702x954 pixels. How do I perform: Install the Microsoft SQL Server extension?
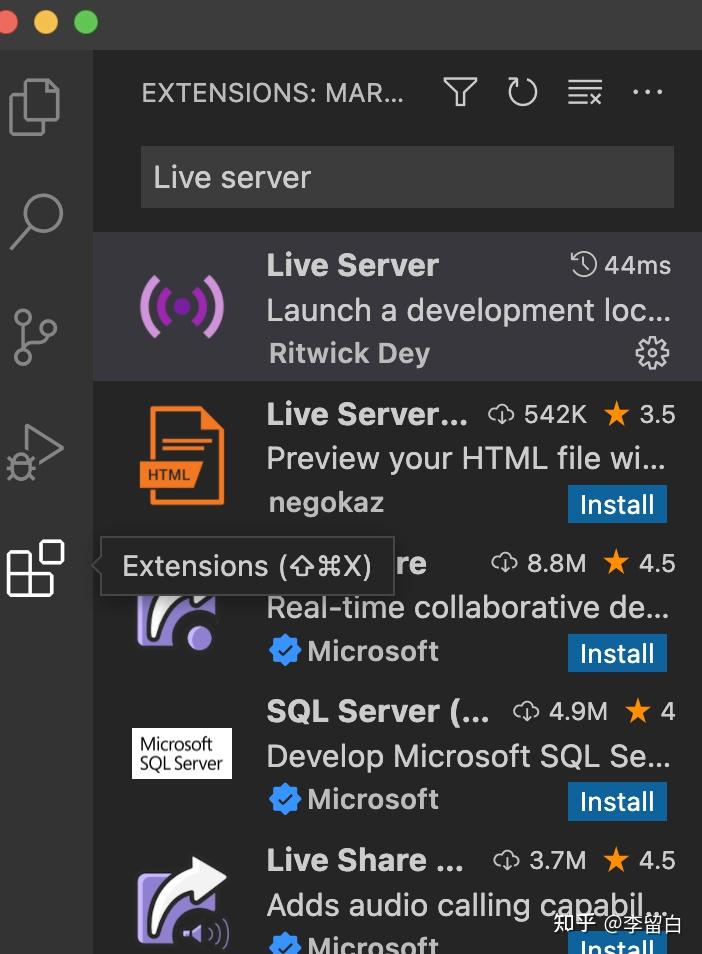tap(617, 802)
